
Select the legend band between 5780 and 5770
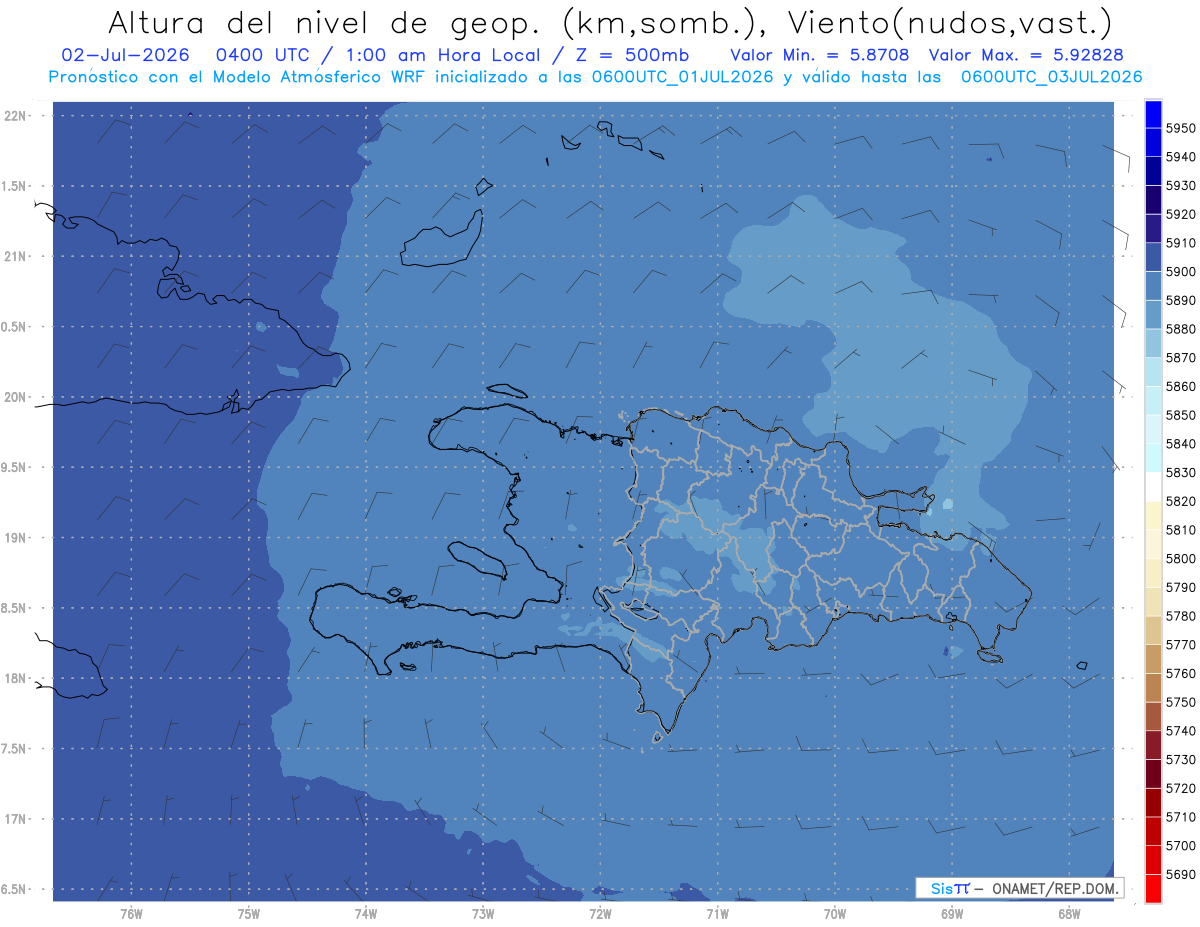(1152, 630)
